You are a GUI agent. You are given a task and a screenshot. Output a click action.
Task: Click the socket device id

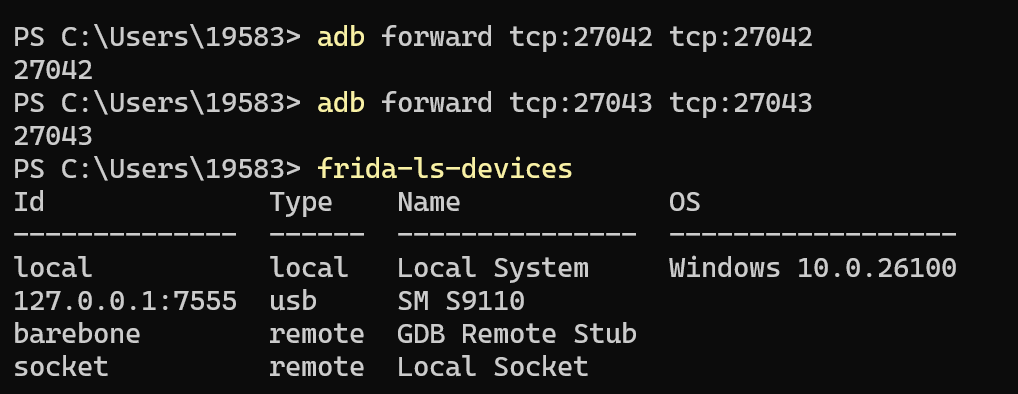[x=60, y=367]
